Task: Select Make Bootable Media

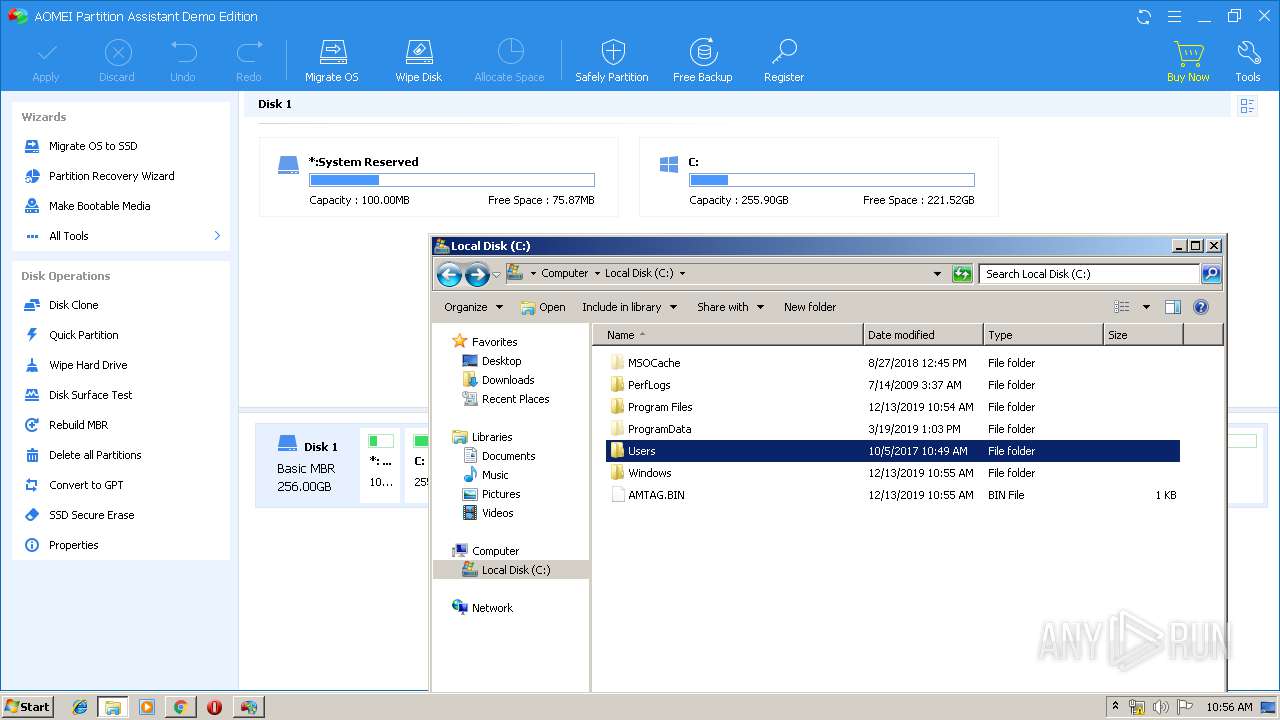Action: [x=99, y=206]
